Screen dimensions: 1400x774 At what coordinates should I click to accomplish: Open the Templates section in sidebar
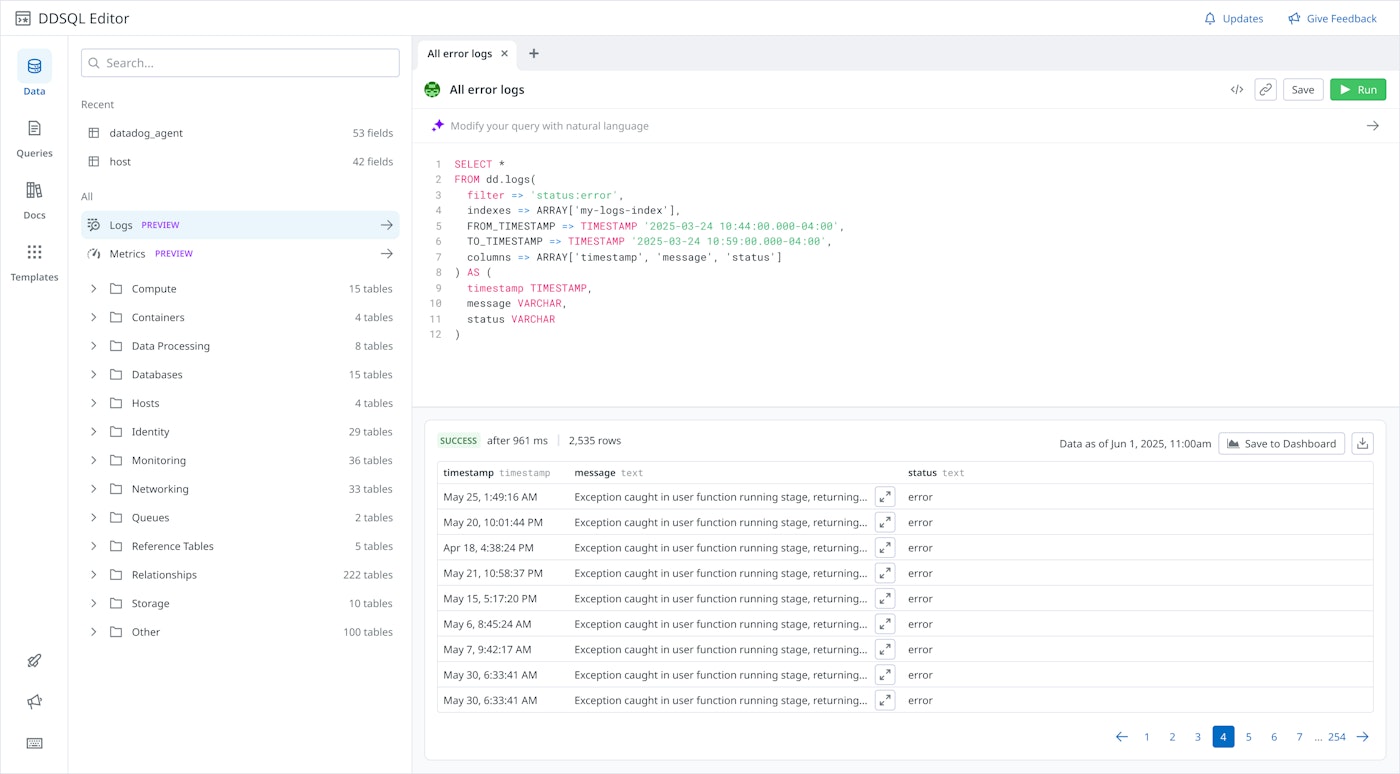pos(34,262)
